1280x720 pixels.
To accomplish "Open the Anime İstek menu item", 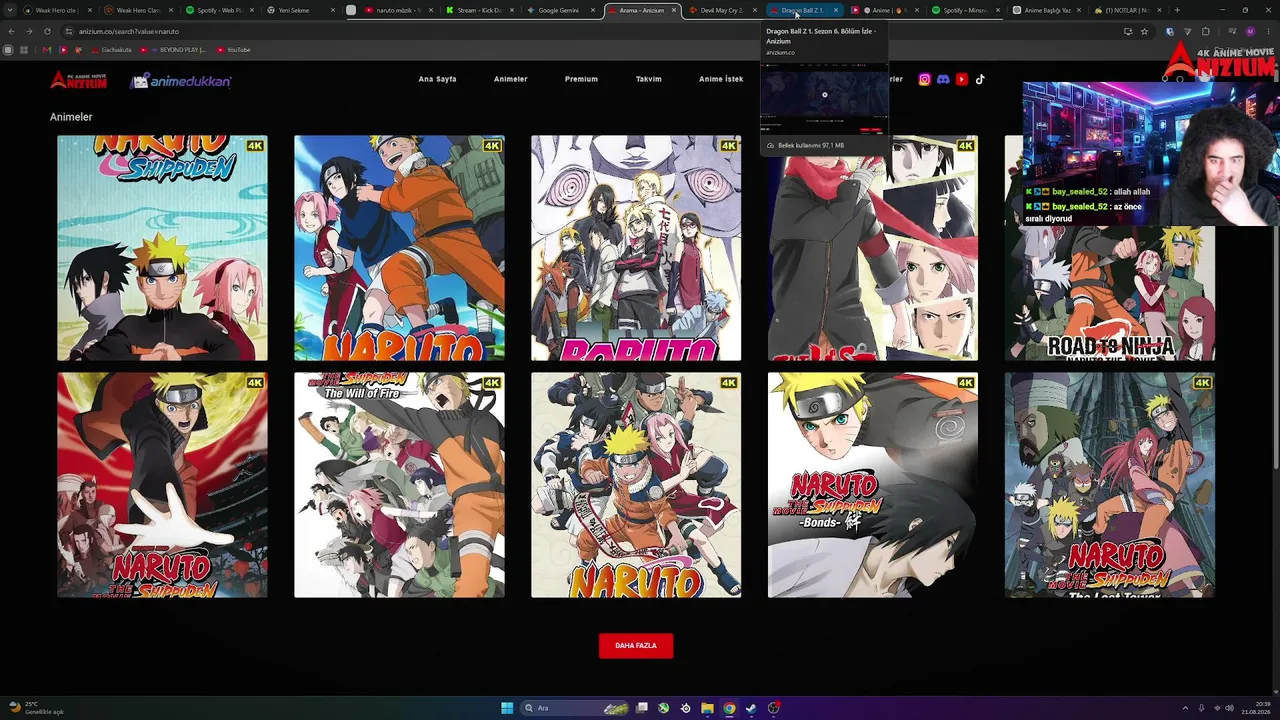I will 721,79.
